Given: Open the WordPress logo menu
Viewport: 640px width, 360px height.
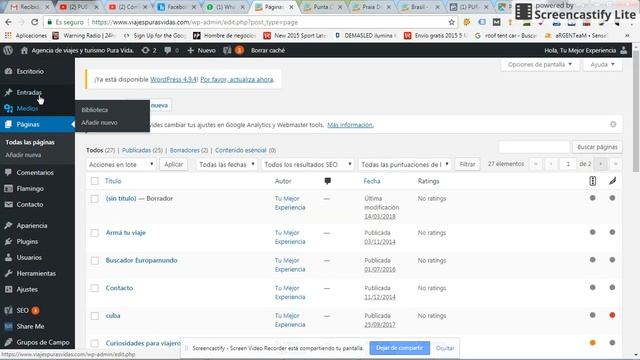Looking at the screenshot, I should 8,51.
